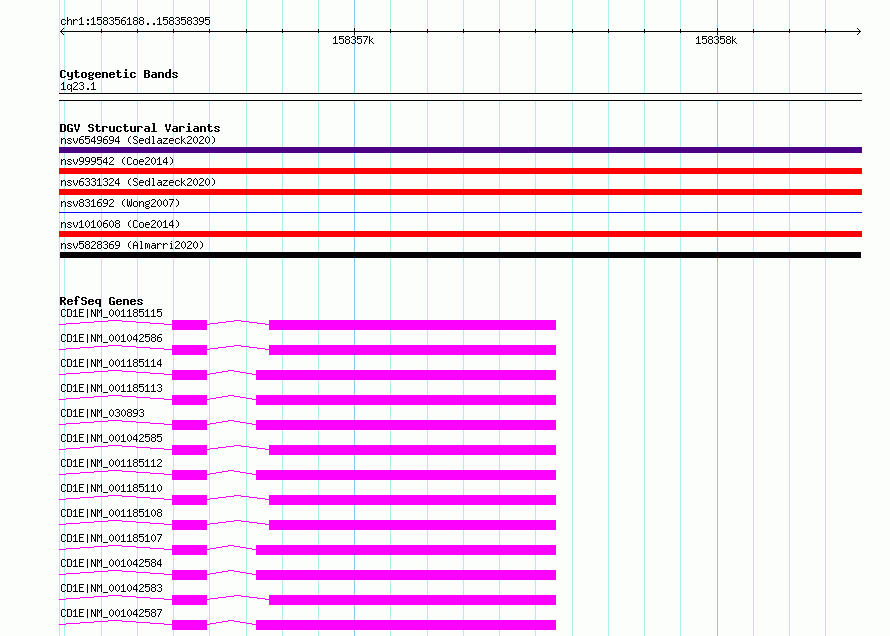
Task: Click the small exon of NM_001185108
Action: (x=190, y=525)
